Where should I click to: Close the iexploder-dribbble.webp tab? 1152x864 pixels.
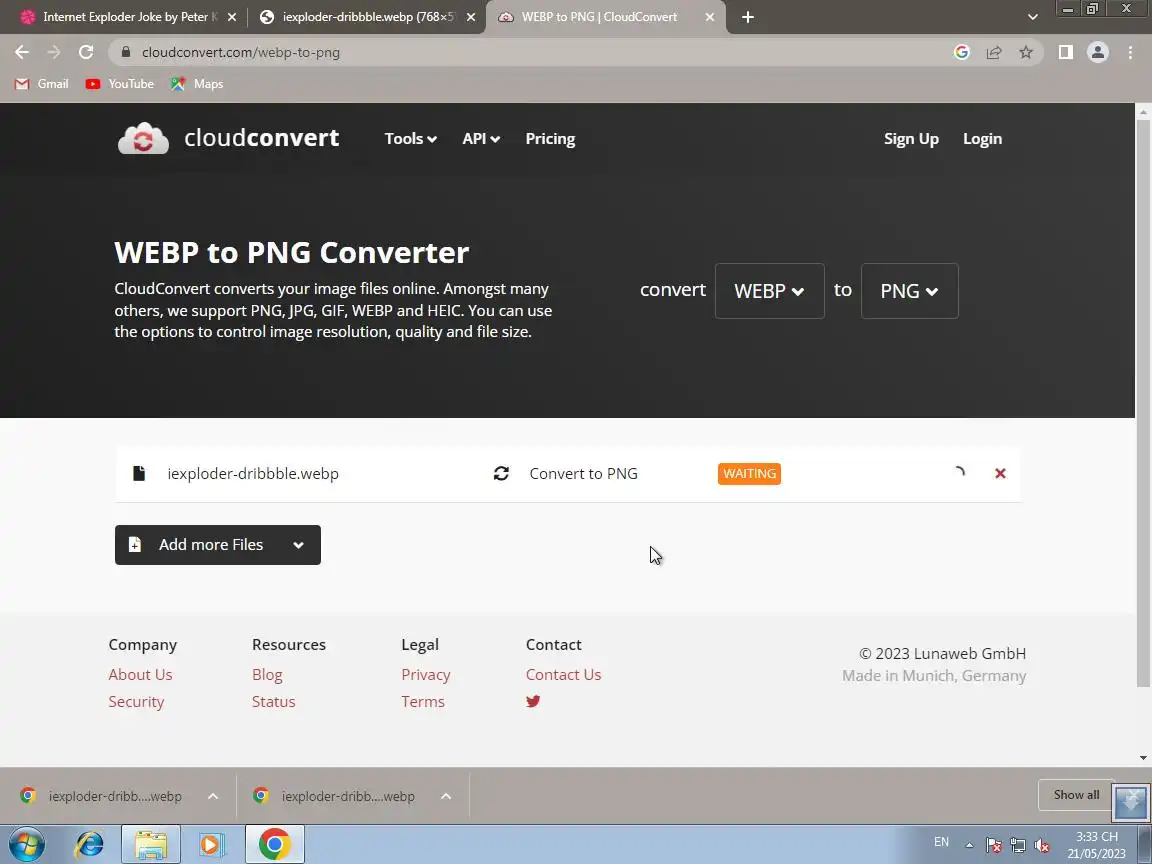[x=471, y=17]
